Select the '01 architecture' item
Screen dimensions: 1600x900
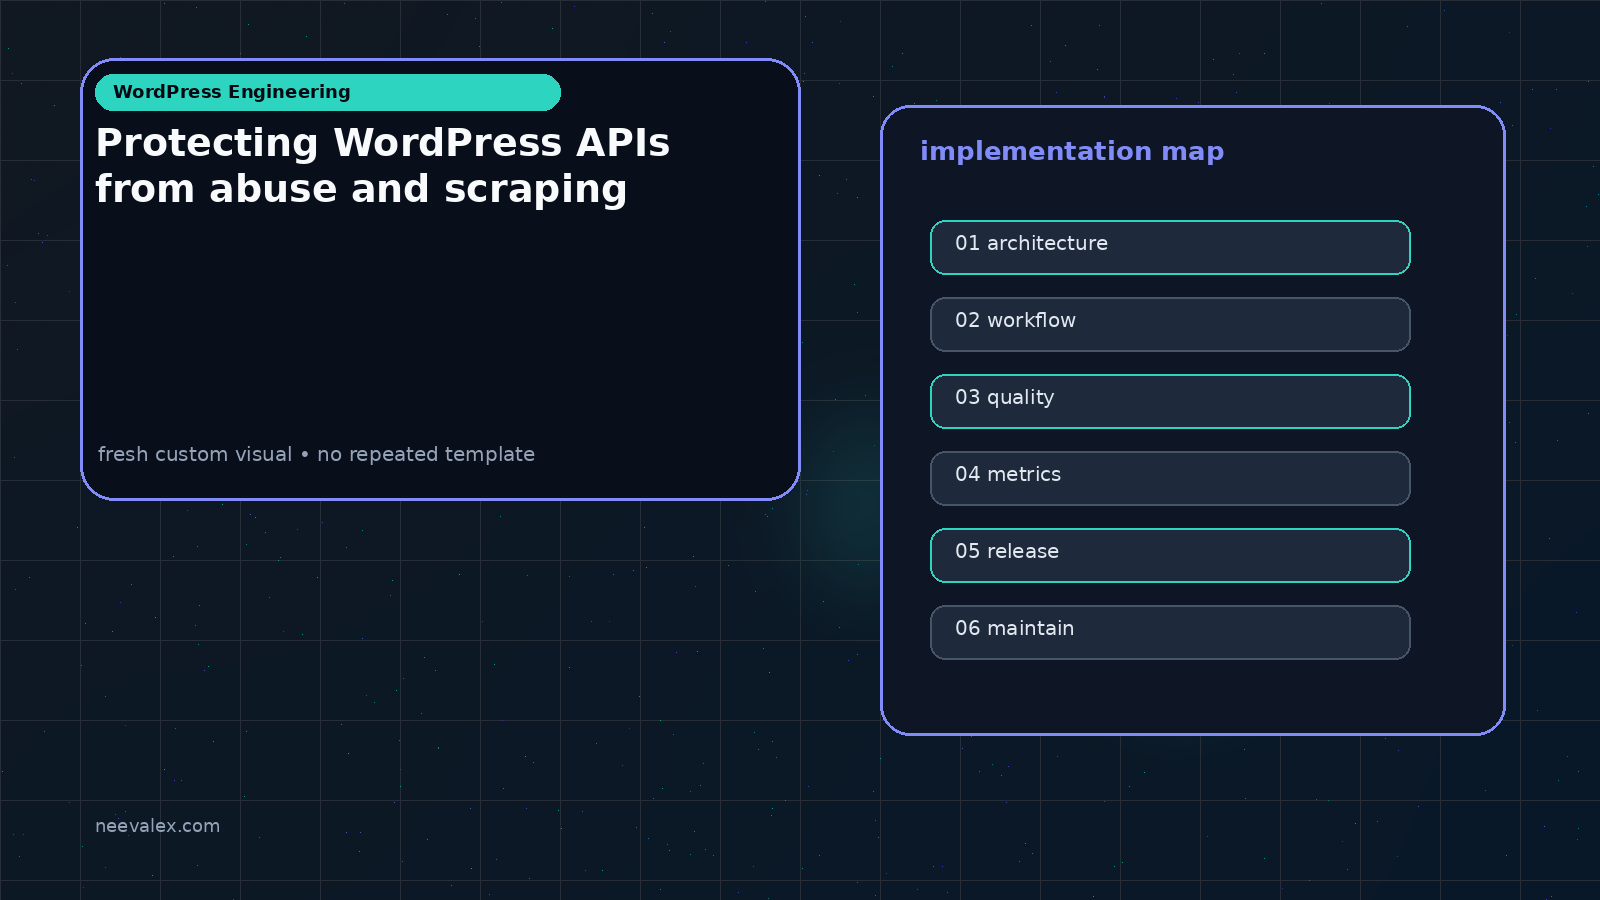(x=1170, y=247)
